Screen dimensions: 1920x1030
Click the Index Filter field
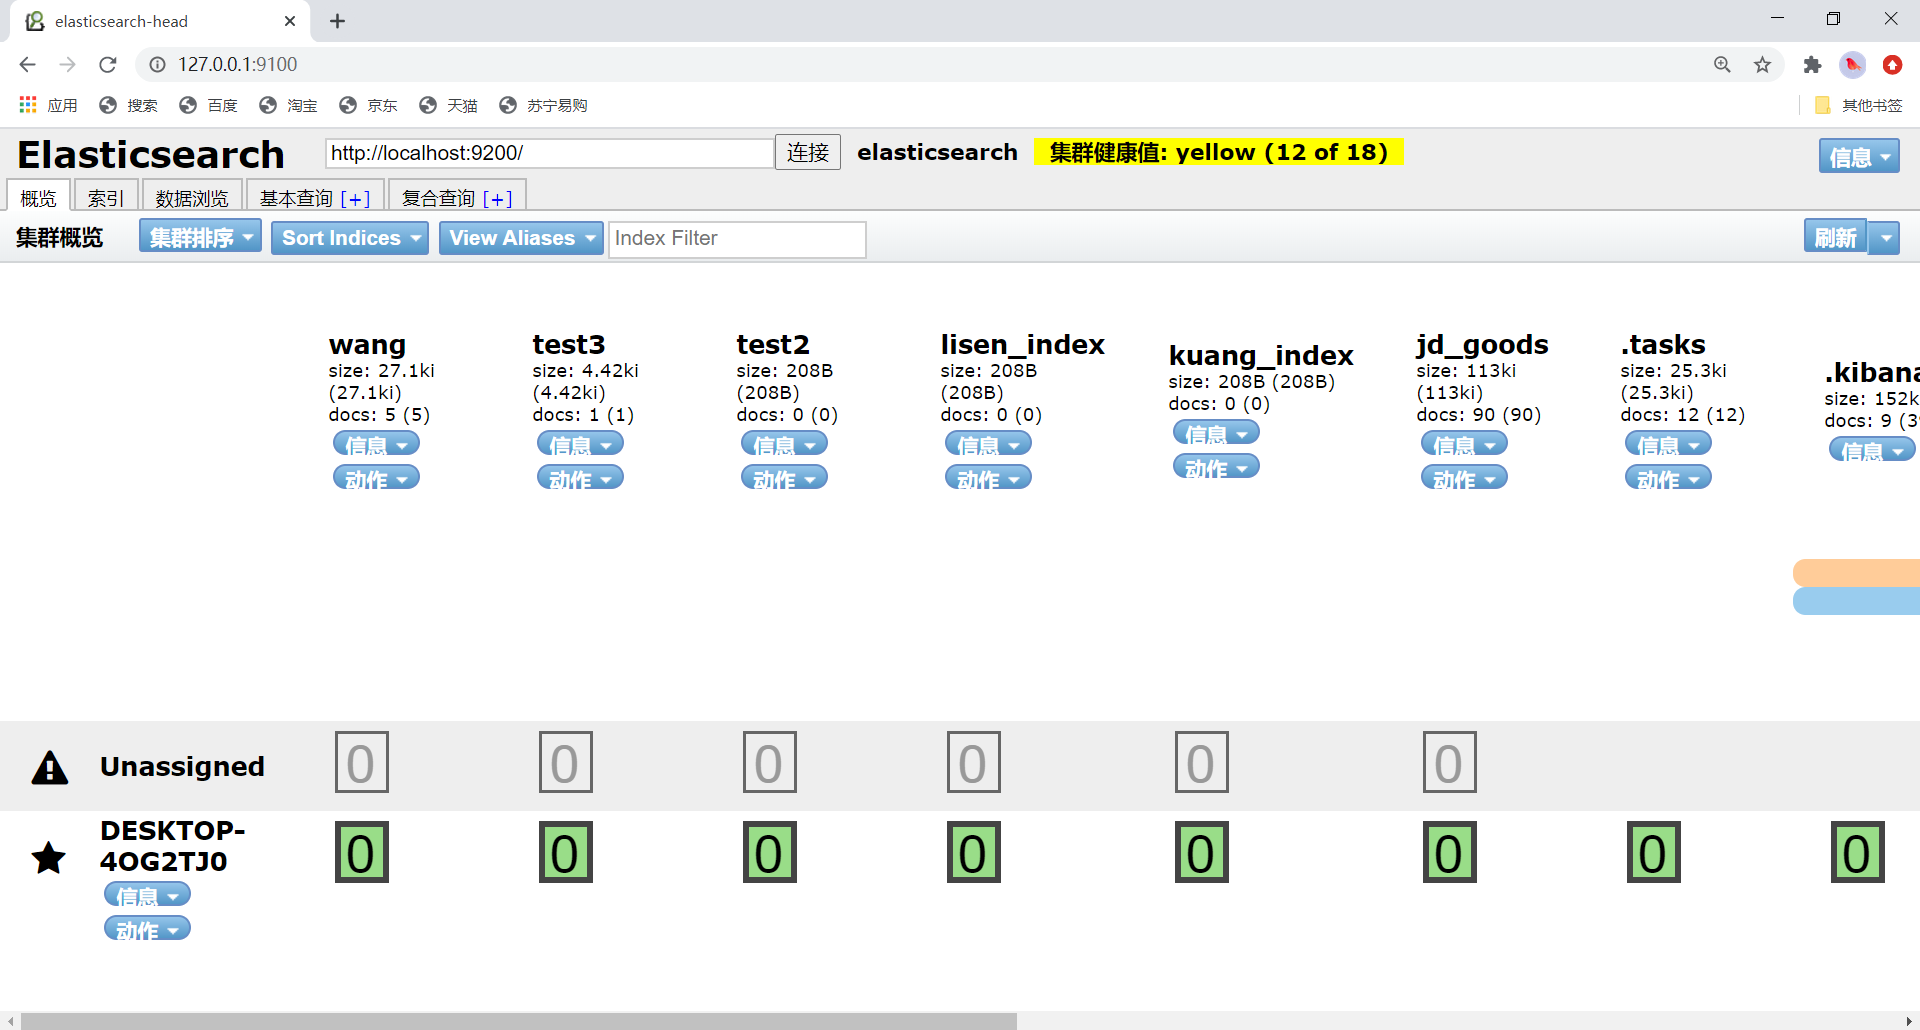pyautogui.click(x=737, y=239)
